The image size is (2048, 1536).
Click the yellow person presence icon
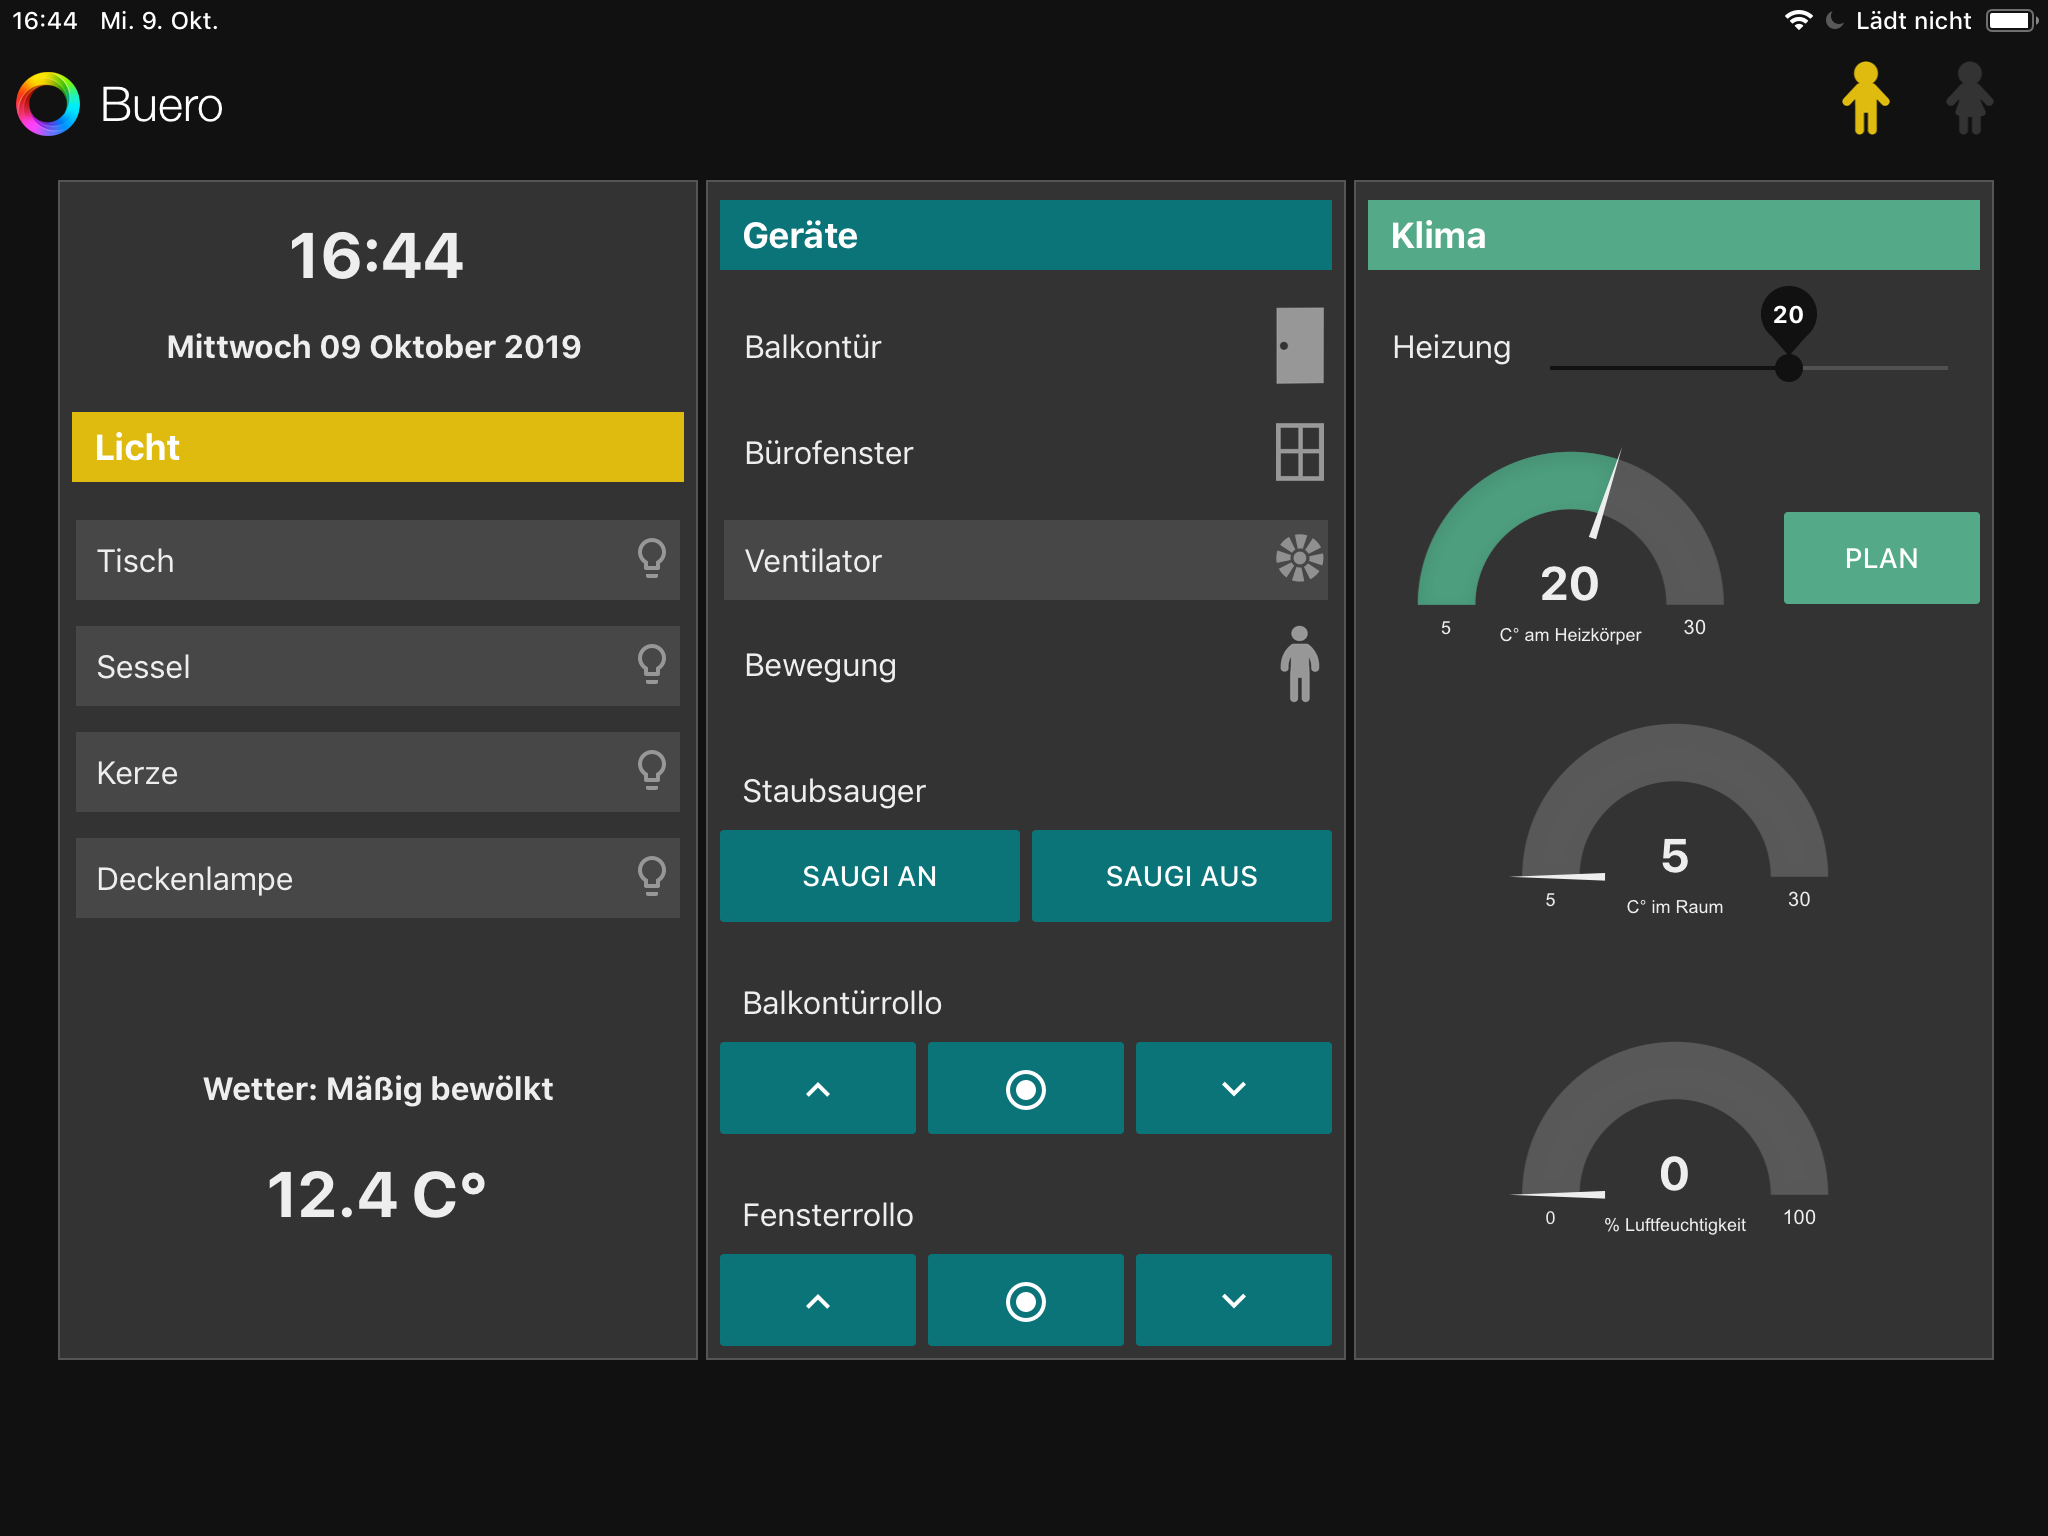[1865, 98]
